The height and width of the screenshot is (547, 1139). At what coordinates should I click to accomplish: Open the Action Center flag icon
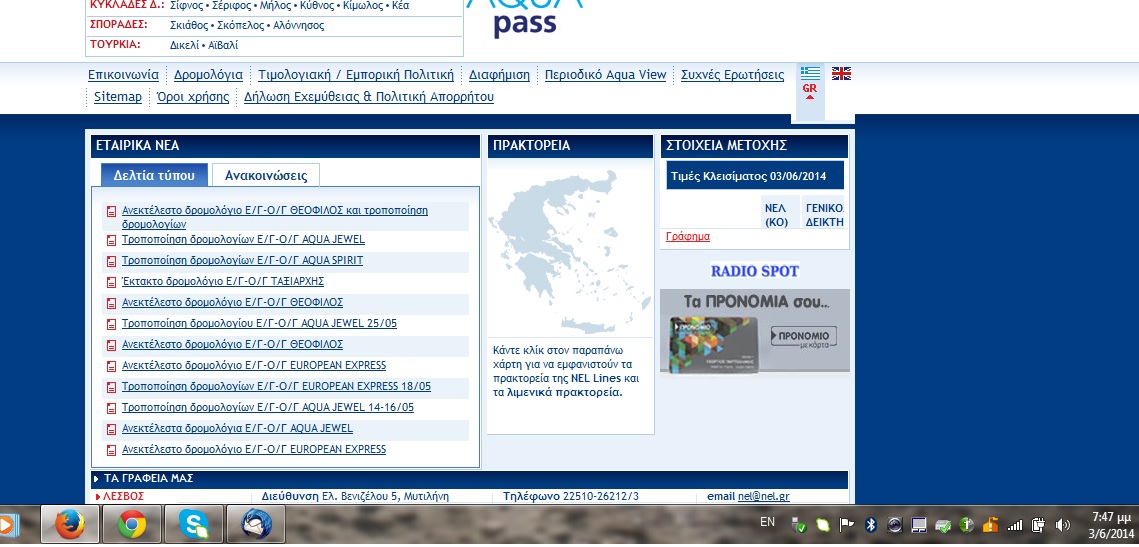coord(846,525)
